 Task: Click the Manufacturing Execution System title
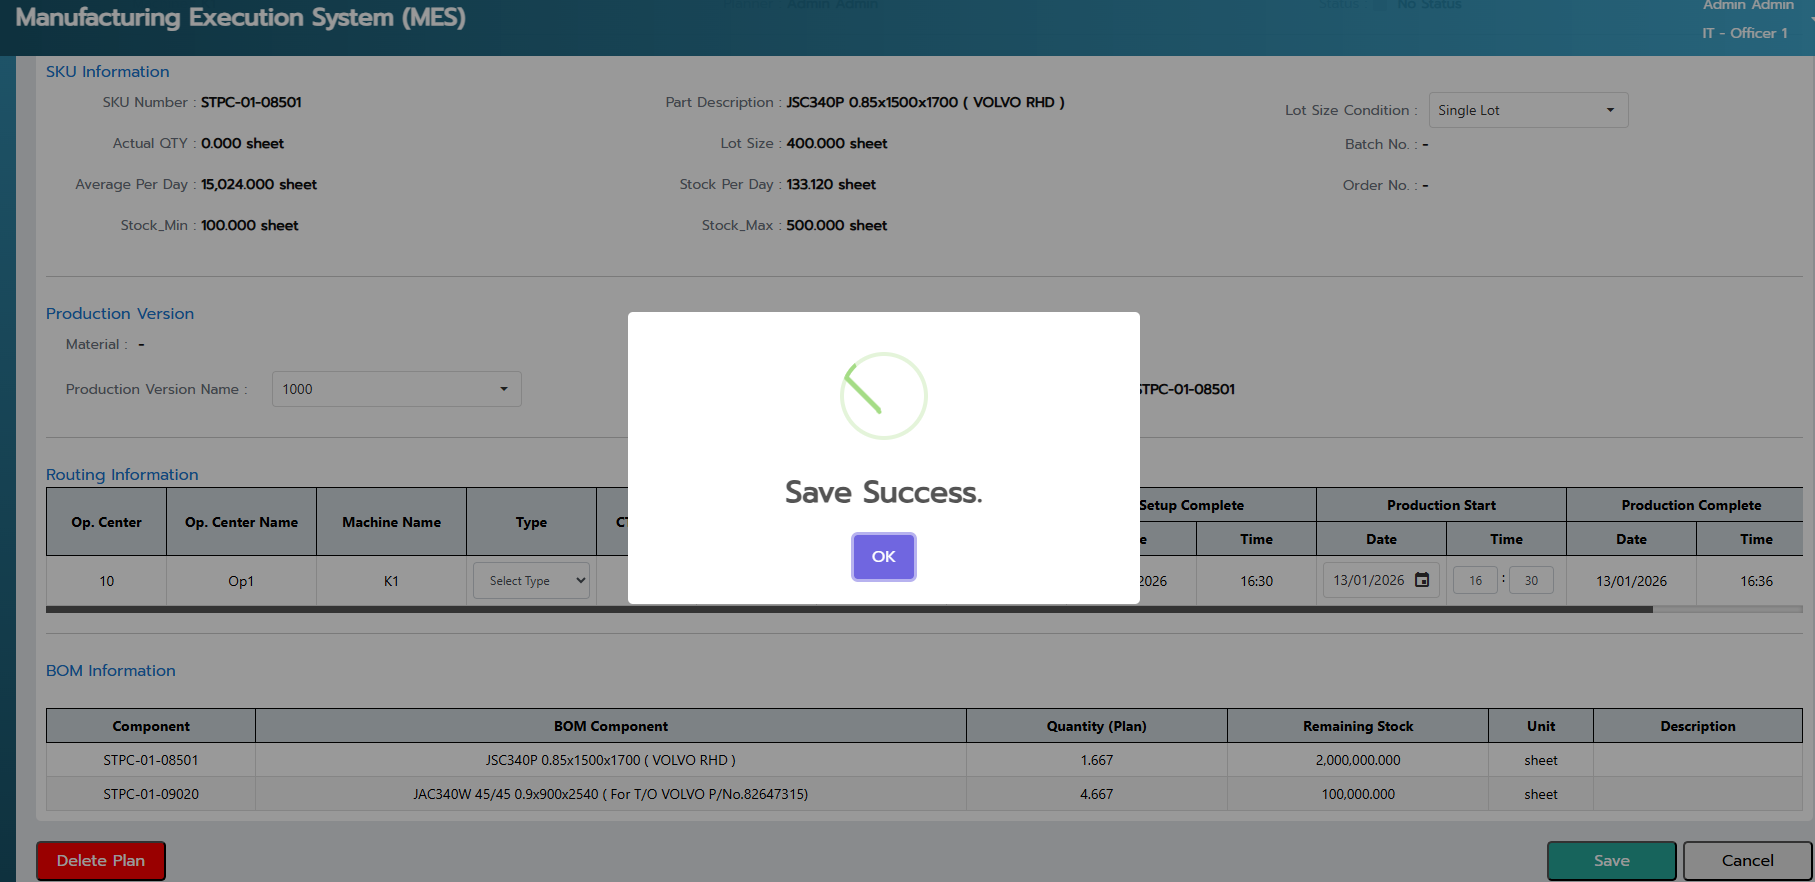pos(240,18)
